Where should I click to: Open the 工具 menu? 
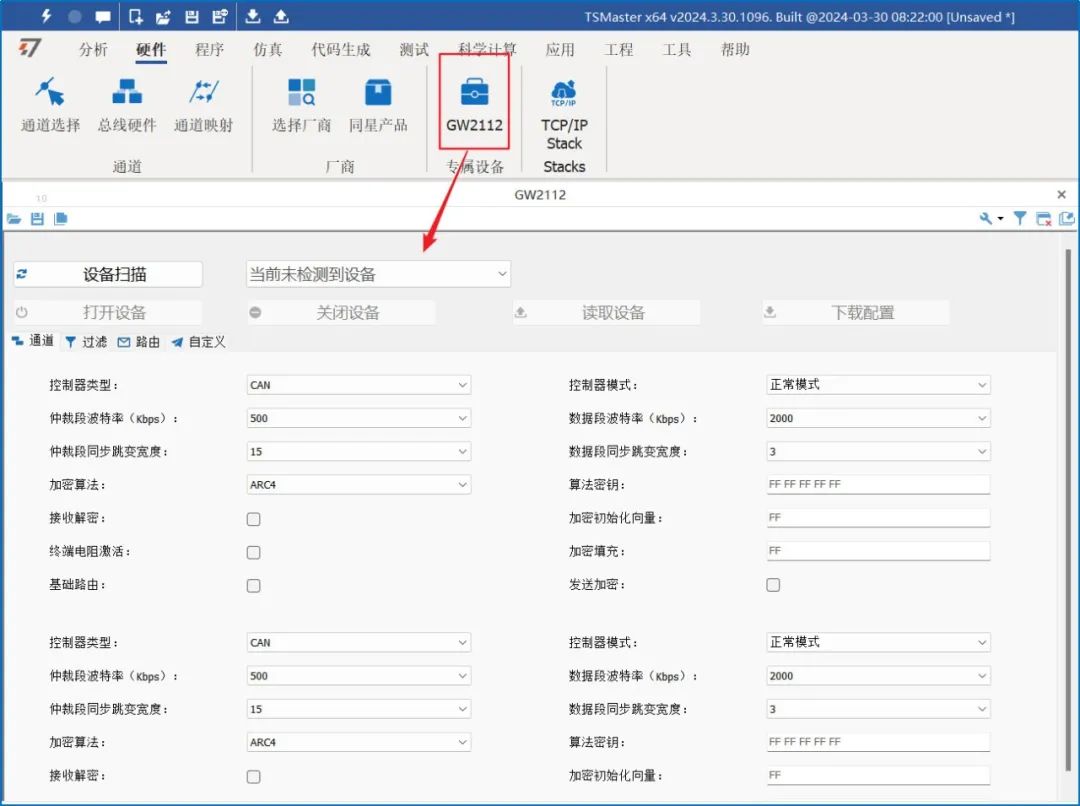(x=676, y=49)
